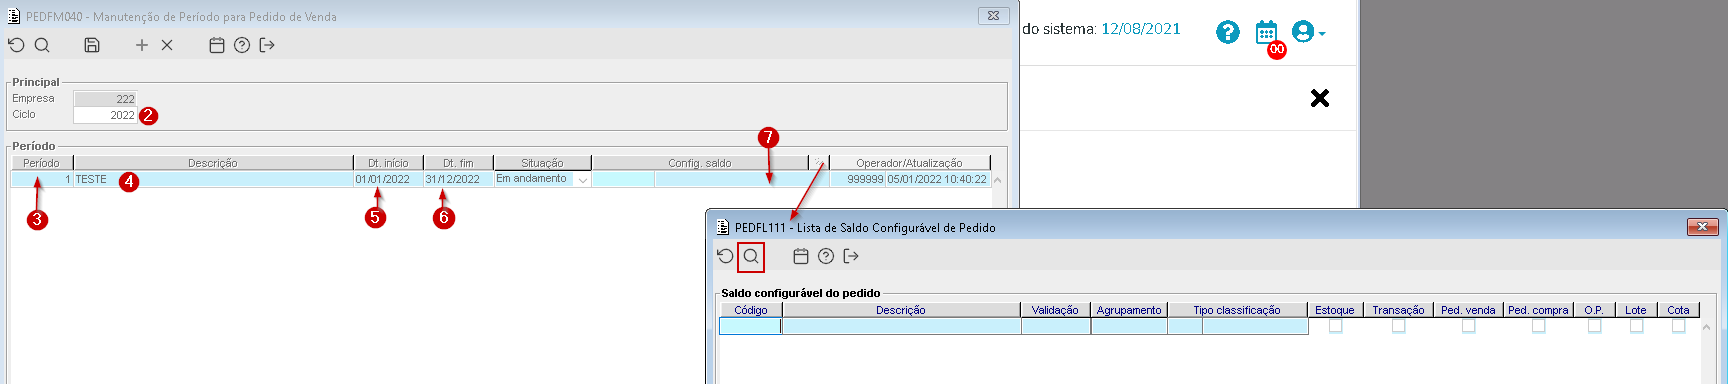The image size is (1728, 384).
Task: Check the Transação checkbox
Action: pyautogui.click(x=1398, y=326)
